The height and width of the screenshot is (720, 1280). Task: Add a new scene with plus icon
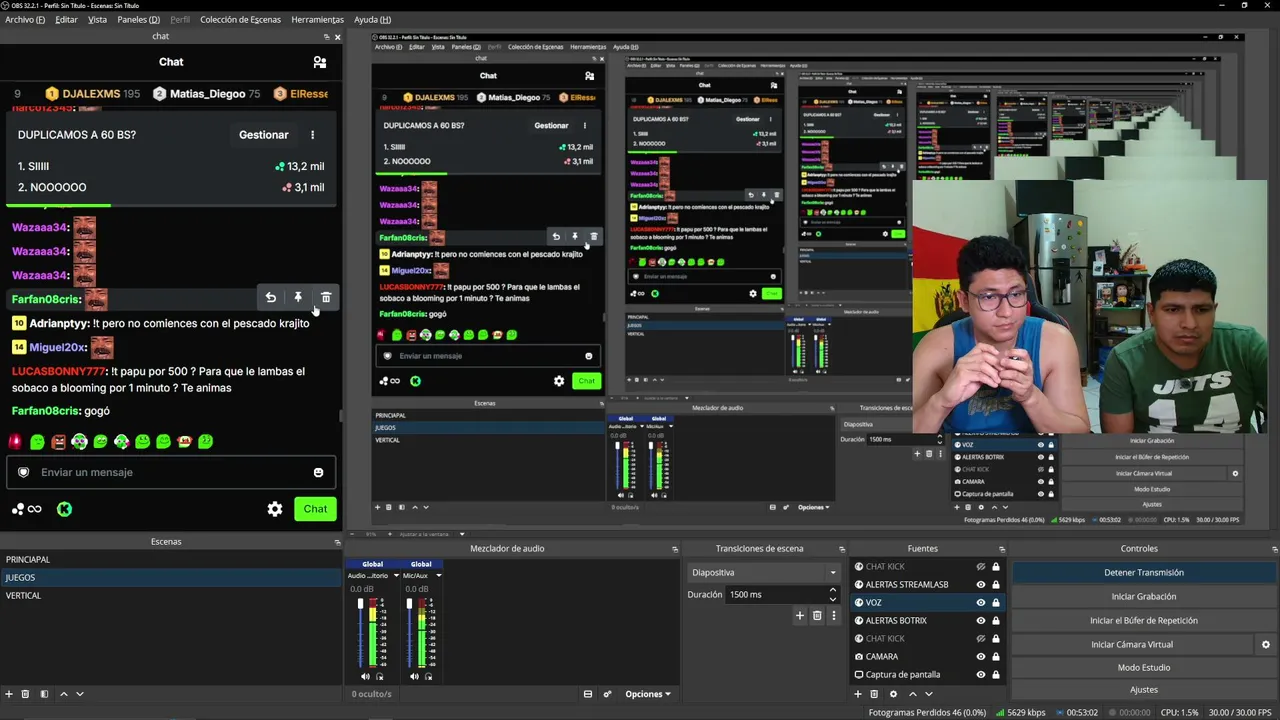pos(9,694)
